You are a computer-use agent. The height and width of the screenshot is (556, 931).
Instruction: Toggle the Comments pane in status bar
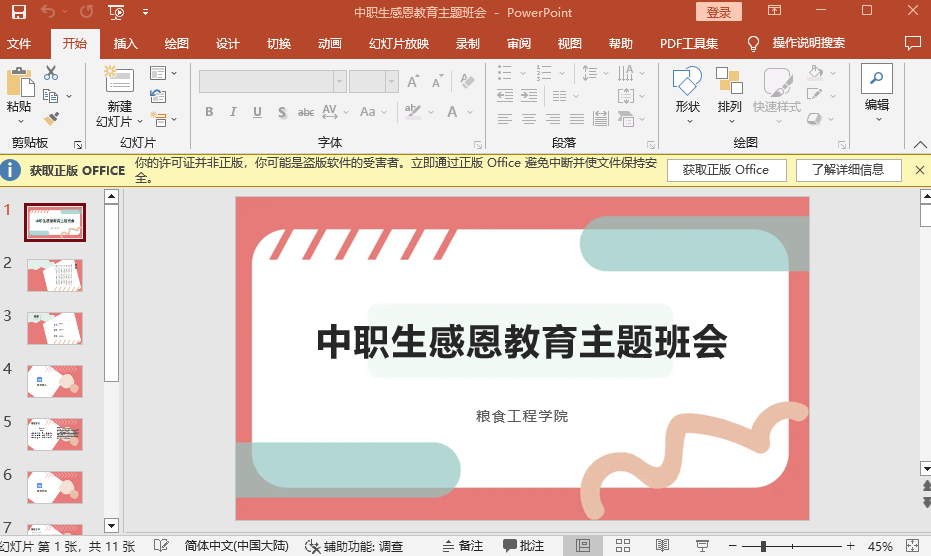tap(524, 546)
